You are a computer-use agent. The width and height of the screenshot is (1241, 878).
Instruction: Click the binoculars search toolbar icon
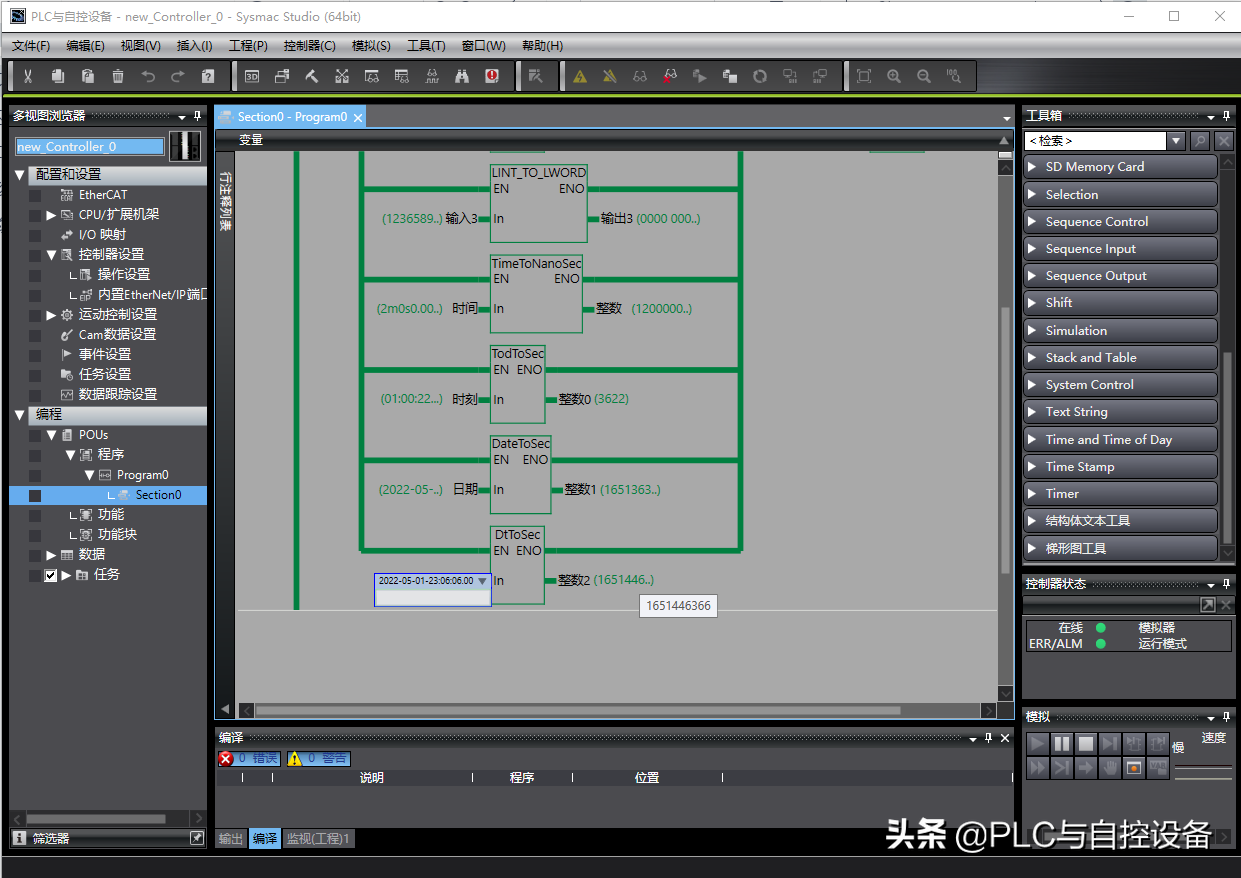pos(462,76)
